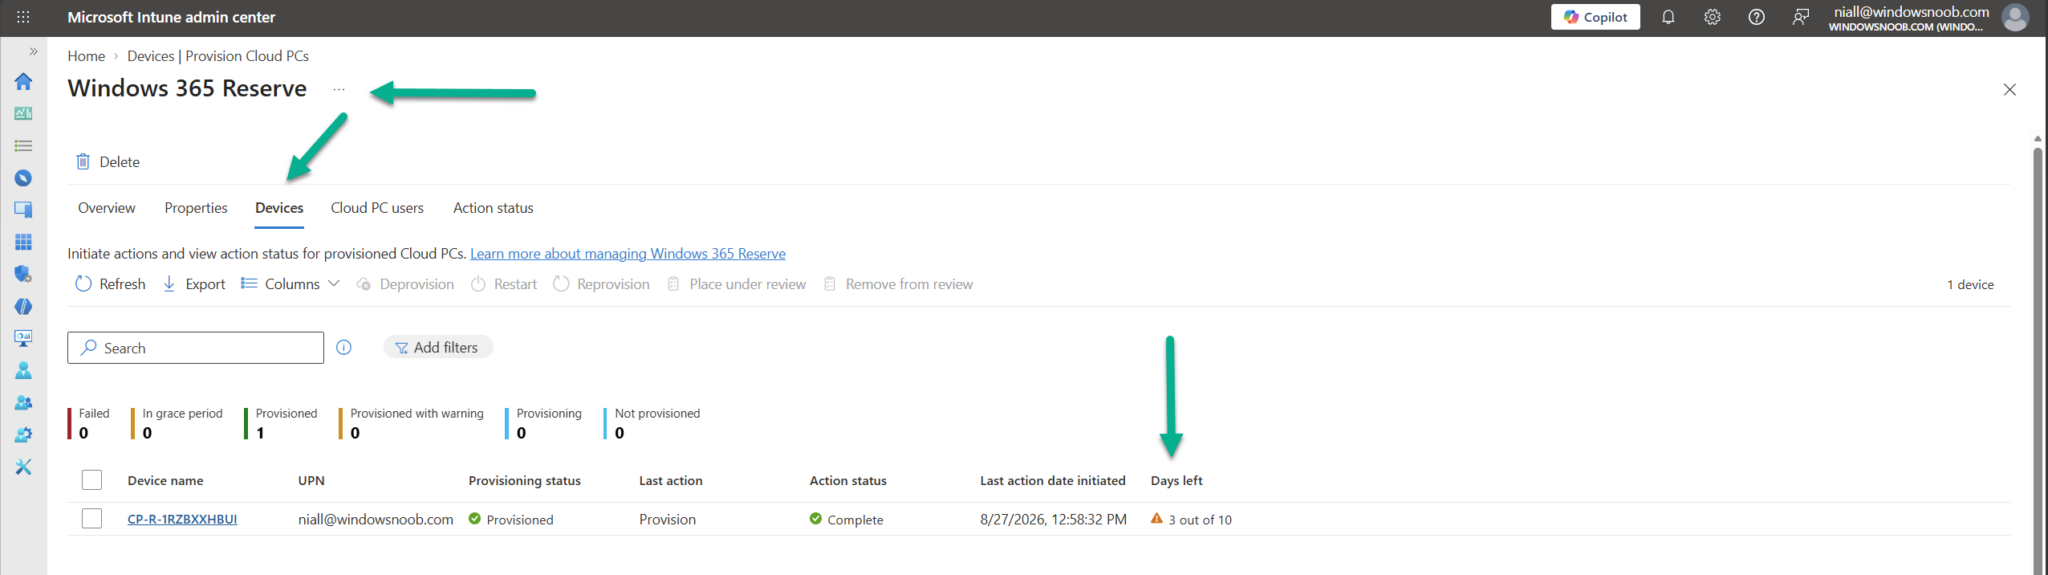Click the Delete button
The width and height of the screenshot is (2048, 575).
(x=108, y=162)
